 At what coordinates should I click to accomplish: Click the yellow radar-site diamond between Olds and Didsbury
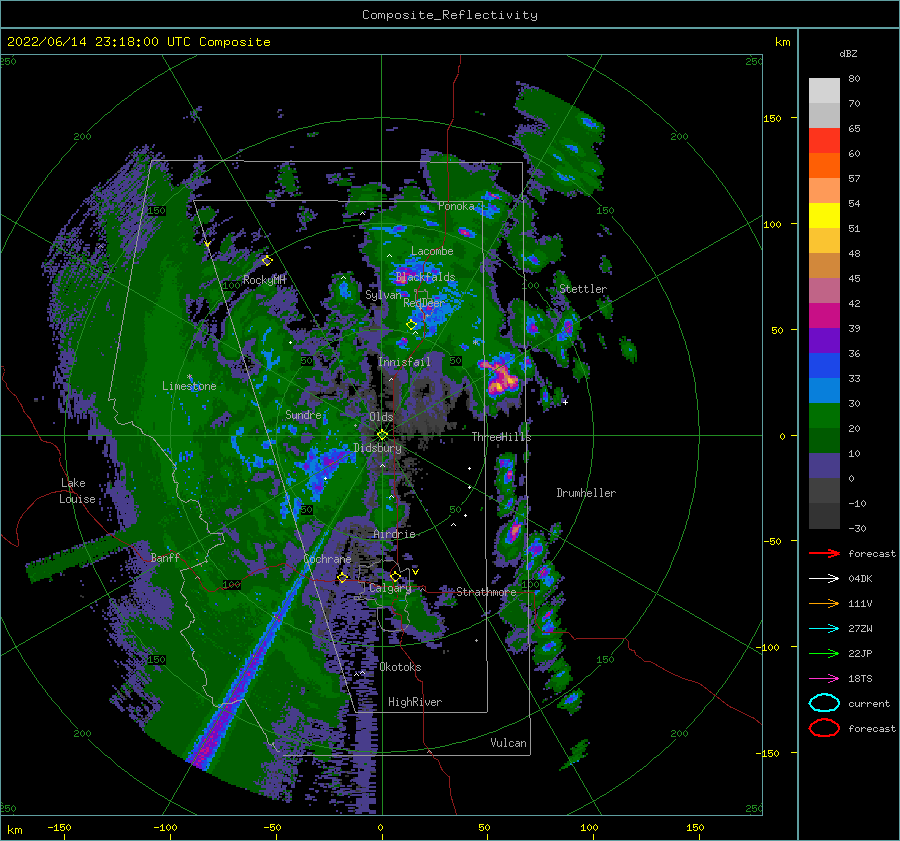click(382, 435)
